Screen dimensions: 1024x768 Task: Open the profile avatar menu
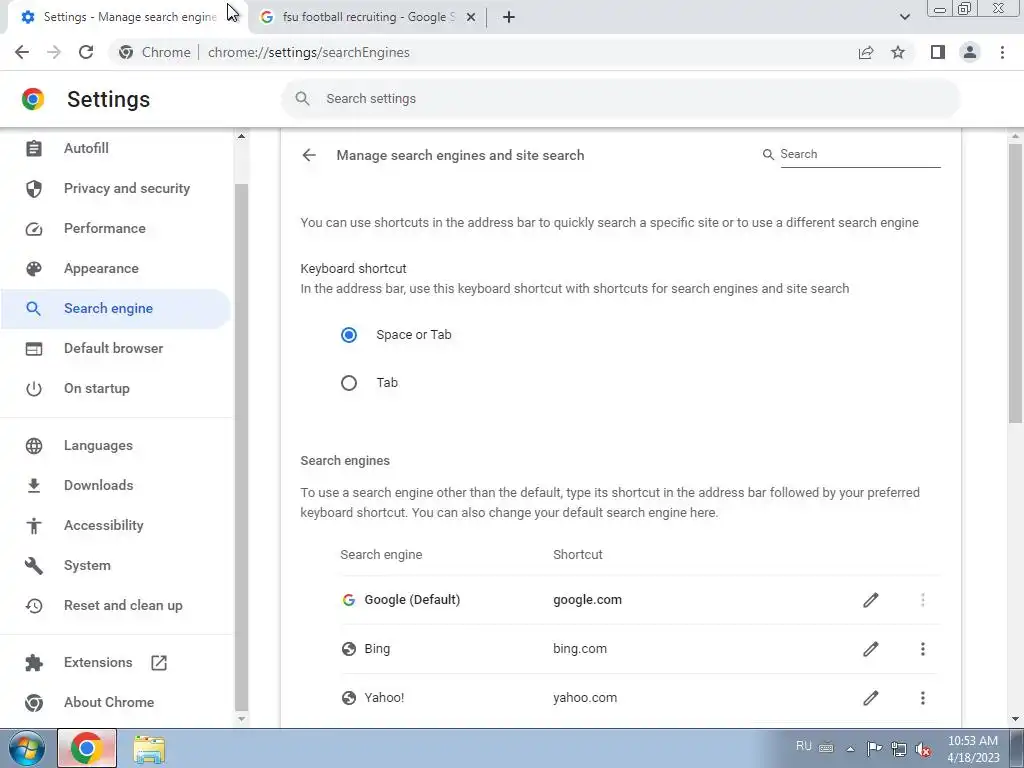coord(970,52)
